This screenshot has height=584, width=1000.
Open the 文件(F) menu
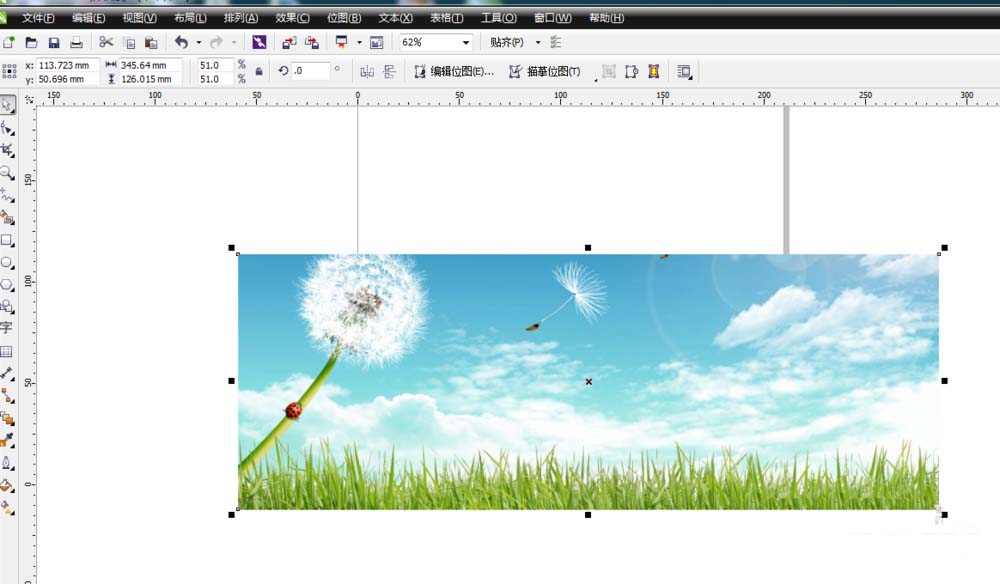38,18
